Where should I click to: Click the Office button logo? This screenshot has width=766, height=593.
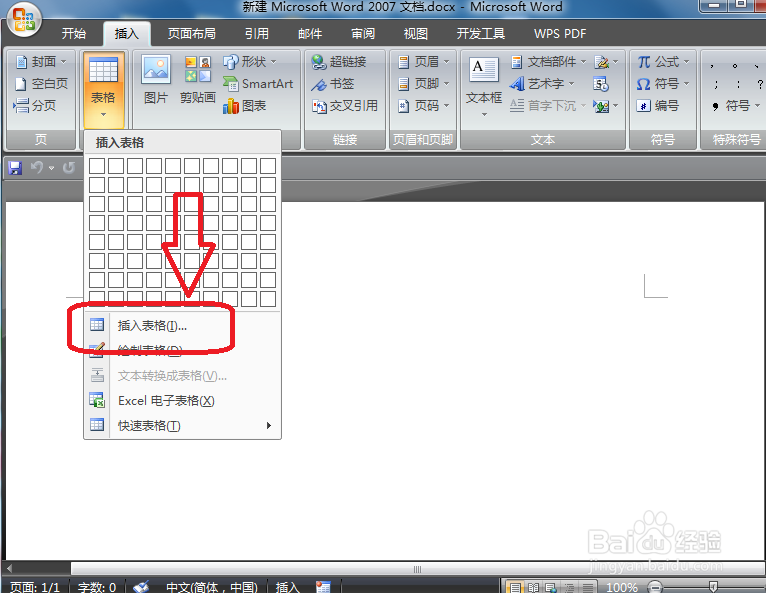(23, 20)
